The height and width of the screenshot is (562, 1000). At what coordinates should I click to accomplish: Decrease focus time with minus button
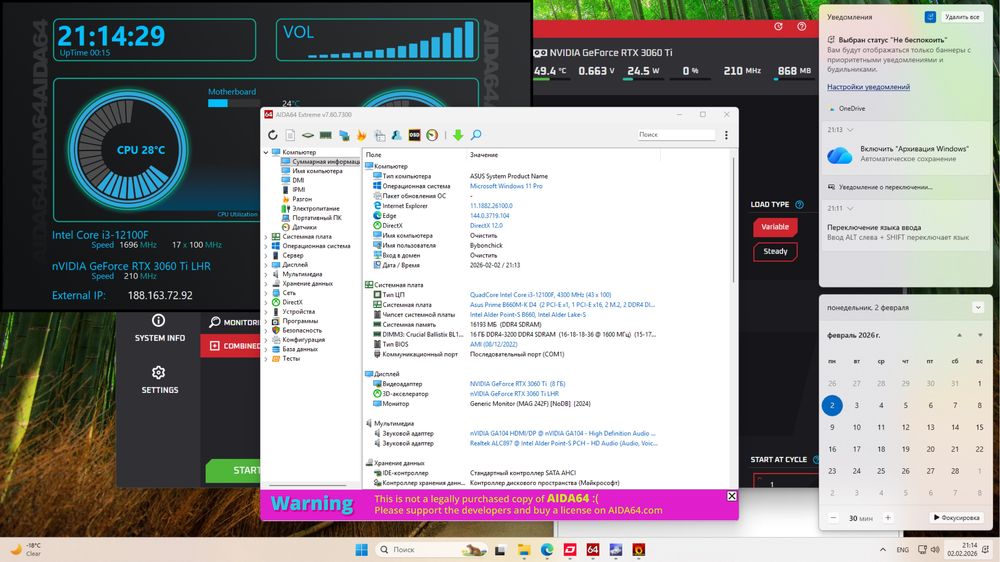click(x=833, y=517)
